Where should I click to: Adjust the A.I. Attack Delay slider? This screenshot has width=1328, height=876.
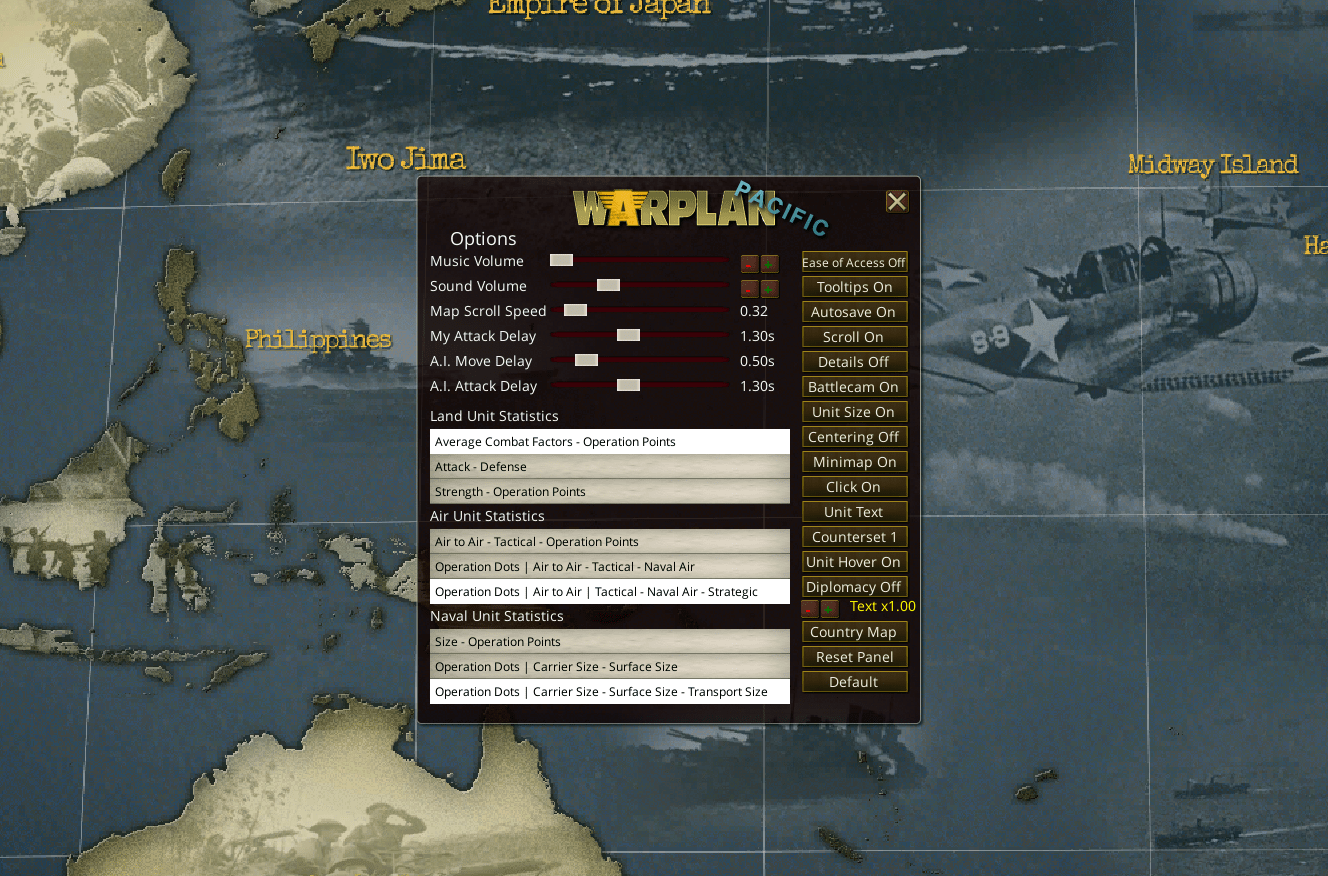pos(639,385)
